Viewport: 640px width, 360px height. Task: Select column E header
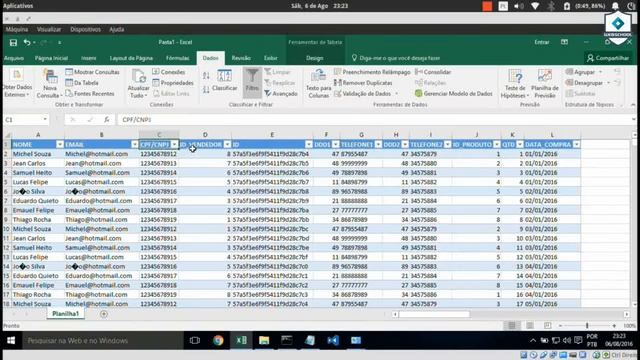pyautogui.click(x=272, y=135)
